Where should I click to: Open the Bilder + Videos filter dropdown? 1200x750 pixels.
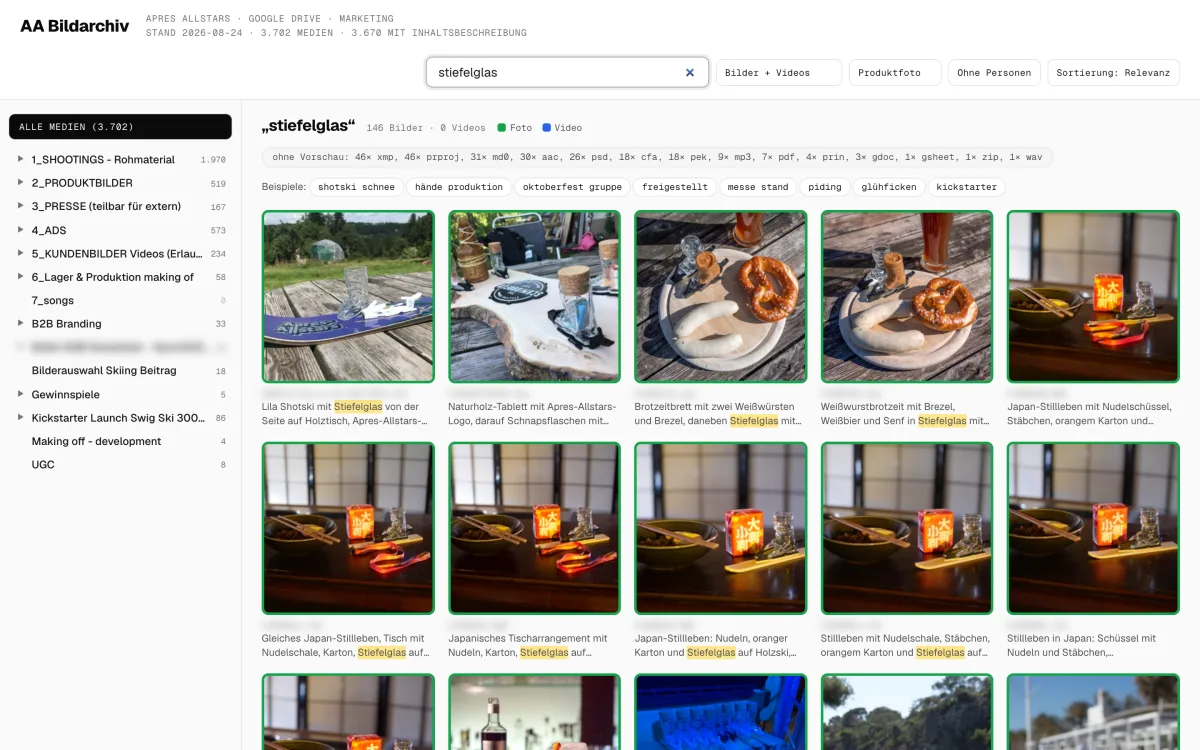[779, 73]
